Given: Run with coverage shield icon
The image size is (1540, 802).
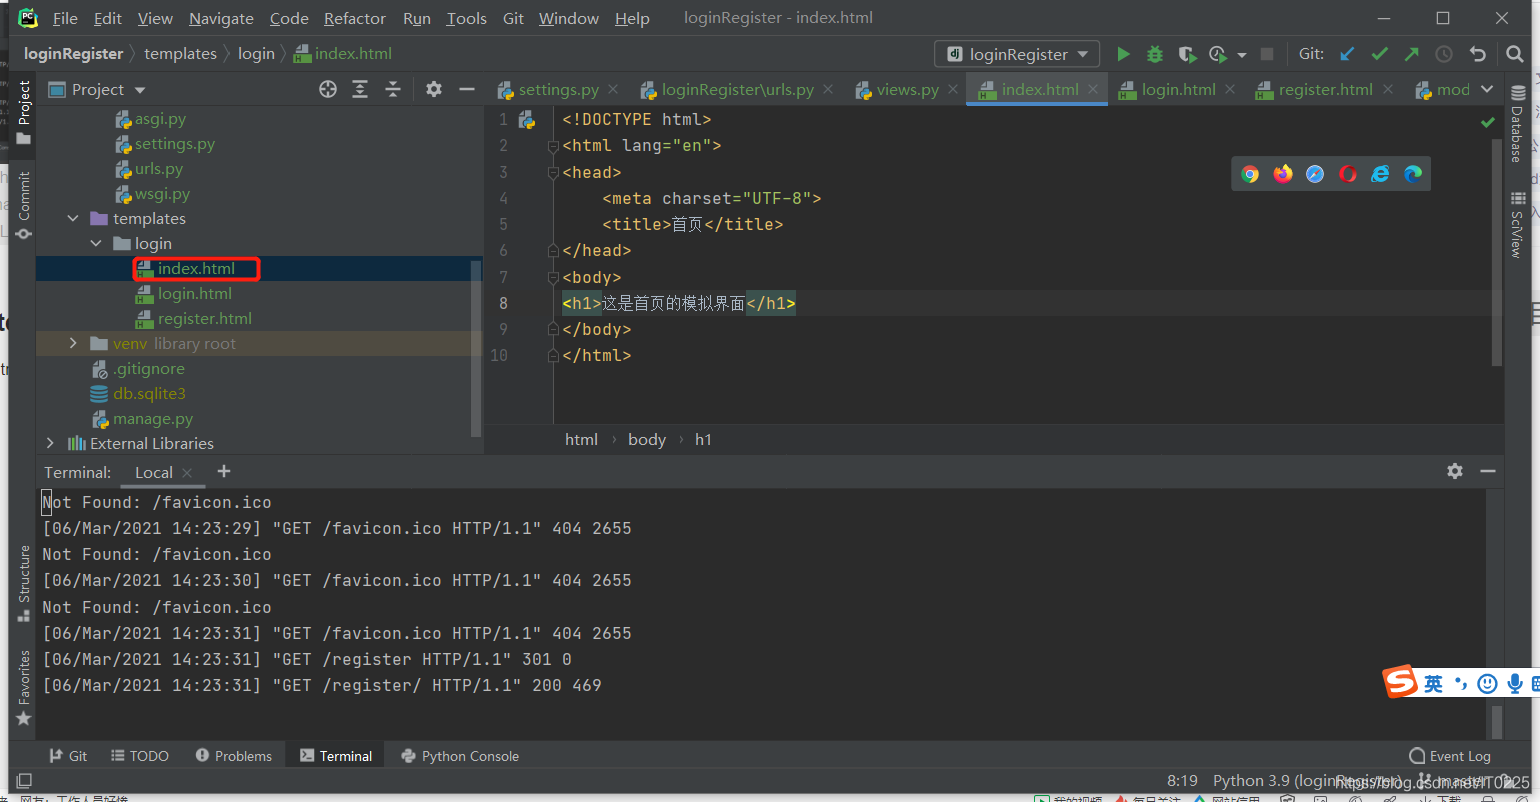Looking at the screenshot, I should (x=1187, y=54).
